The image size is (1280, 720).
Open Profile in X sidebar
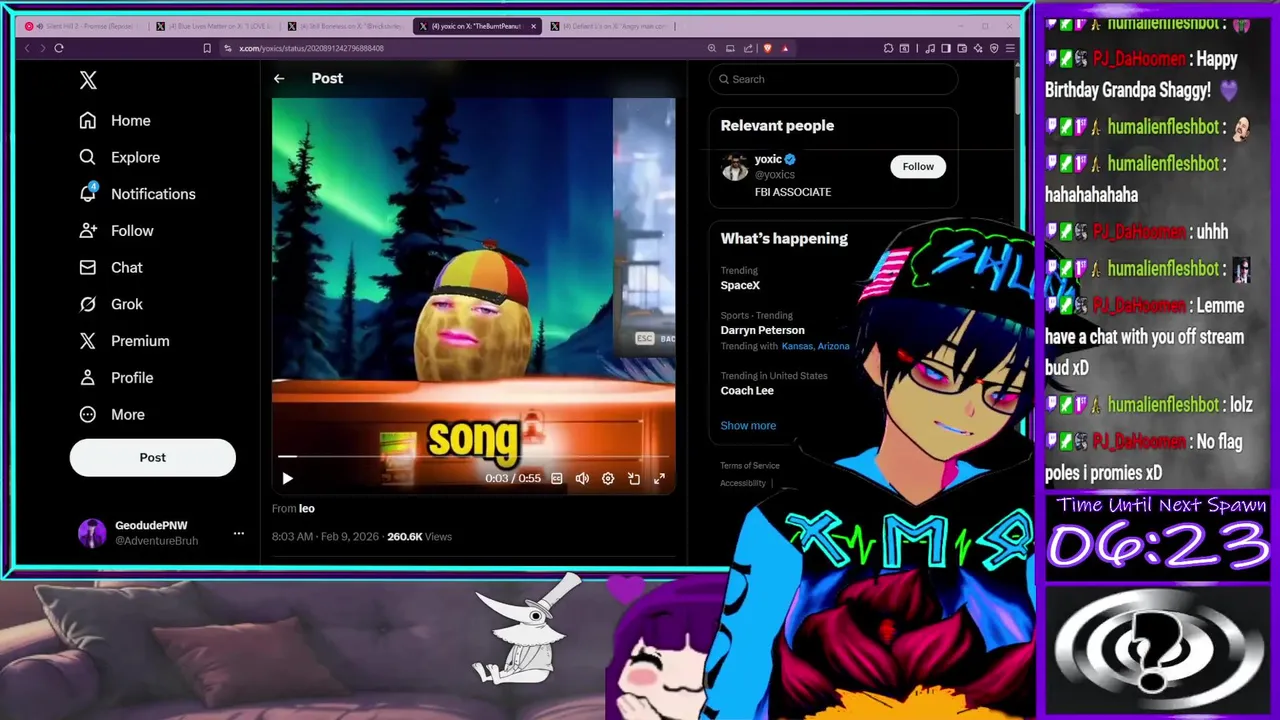click(117, 378)
